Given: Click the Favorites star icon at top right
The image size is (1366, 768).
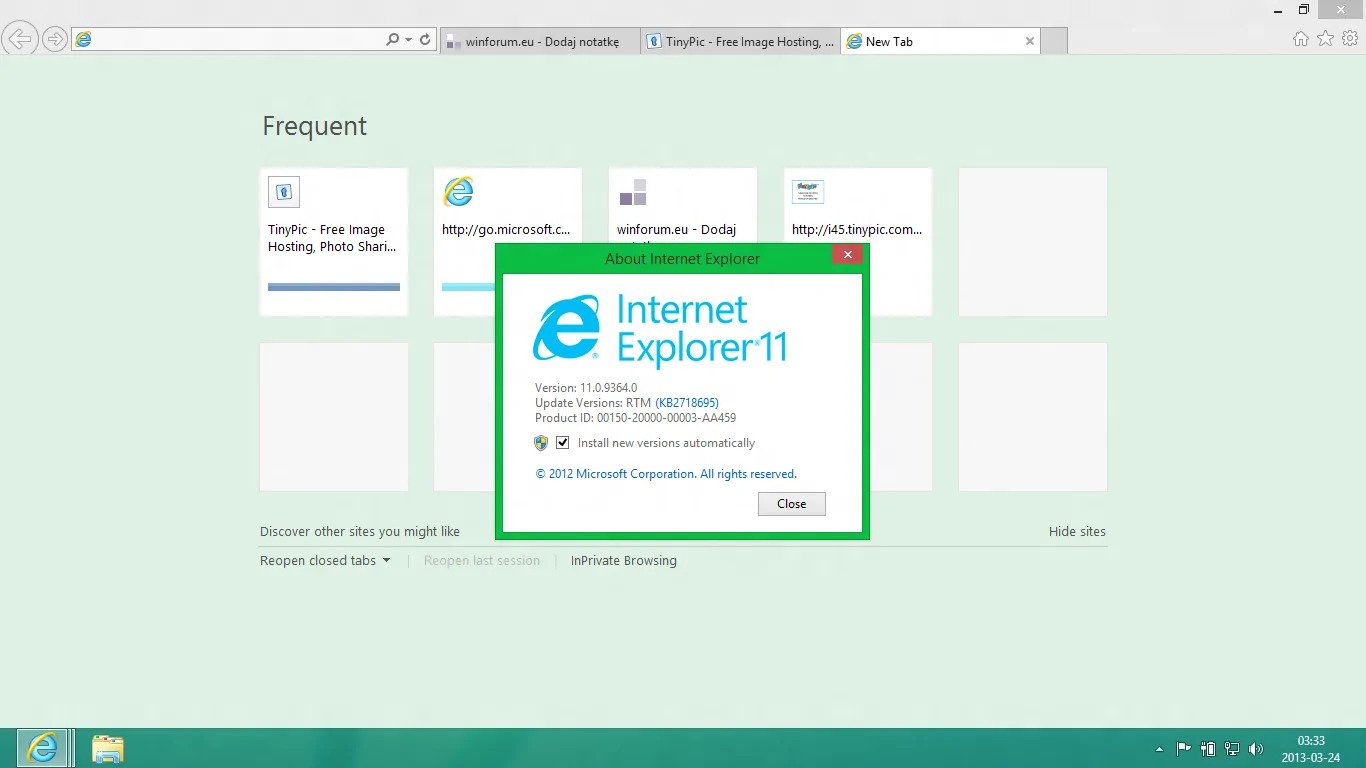Looking at the screenshot, I should pos(1324,37).
